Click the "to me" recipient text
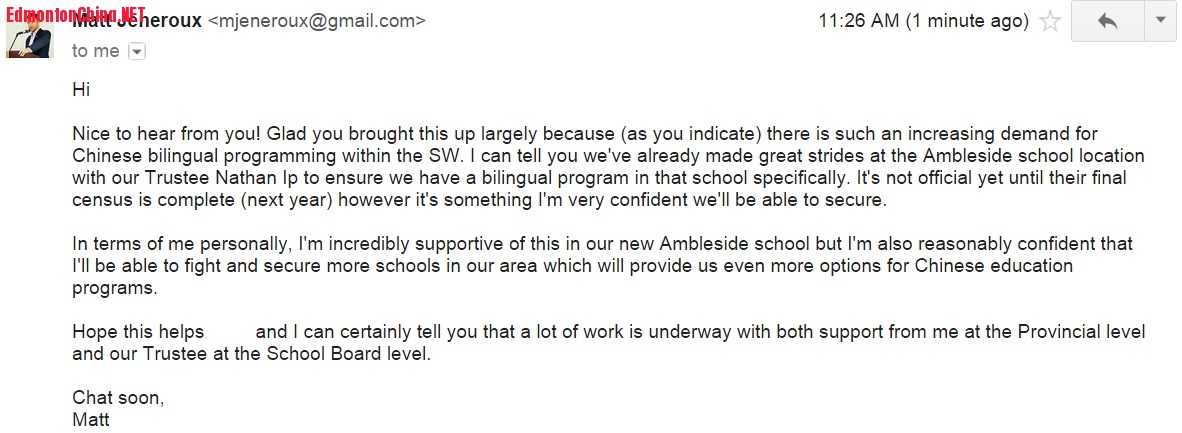Viewport: 1182px width, 433px height. coord(95,51)
